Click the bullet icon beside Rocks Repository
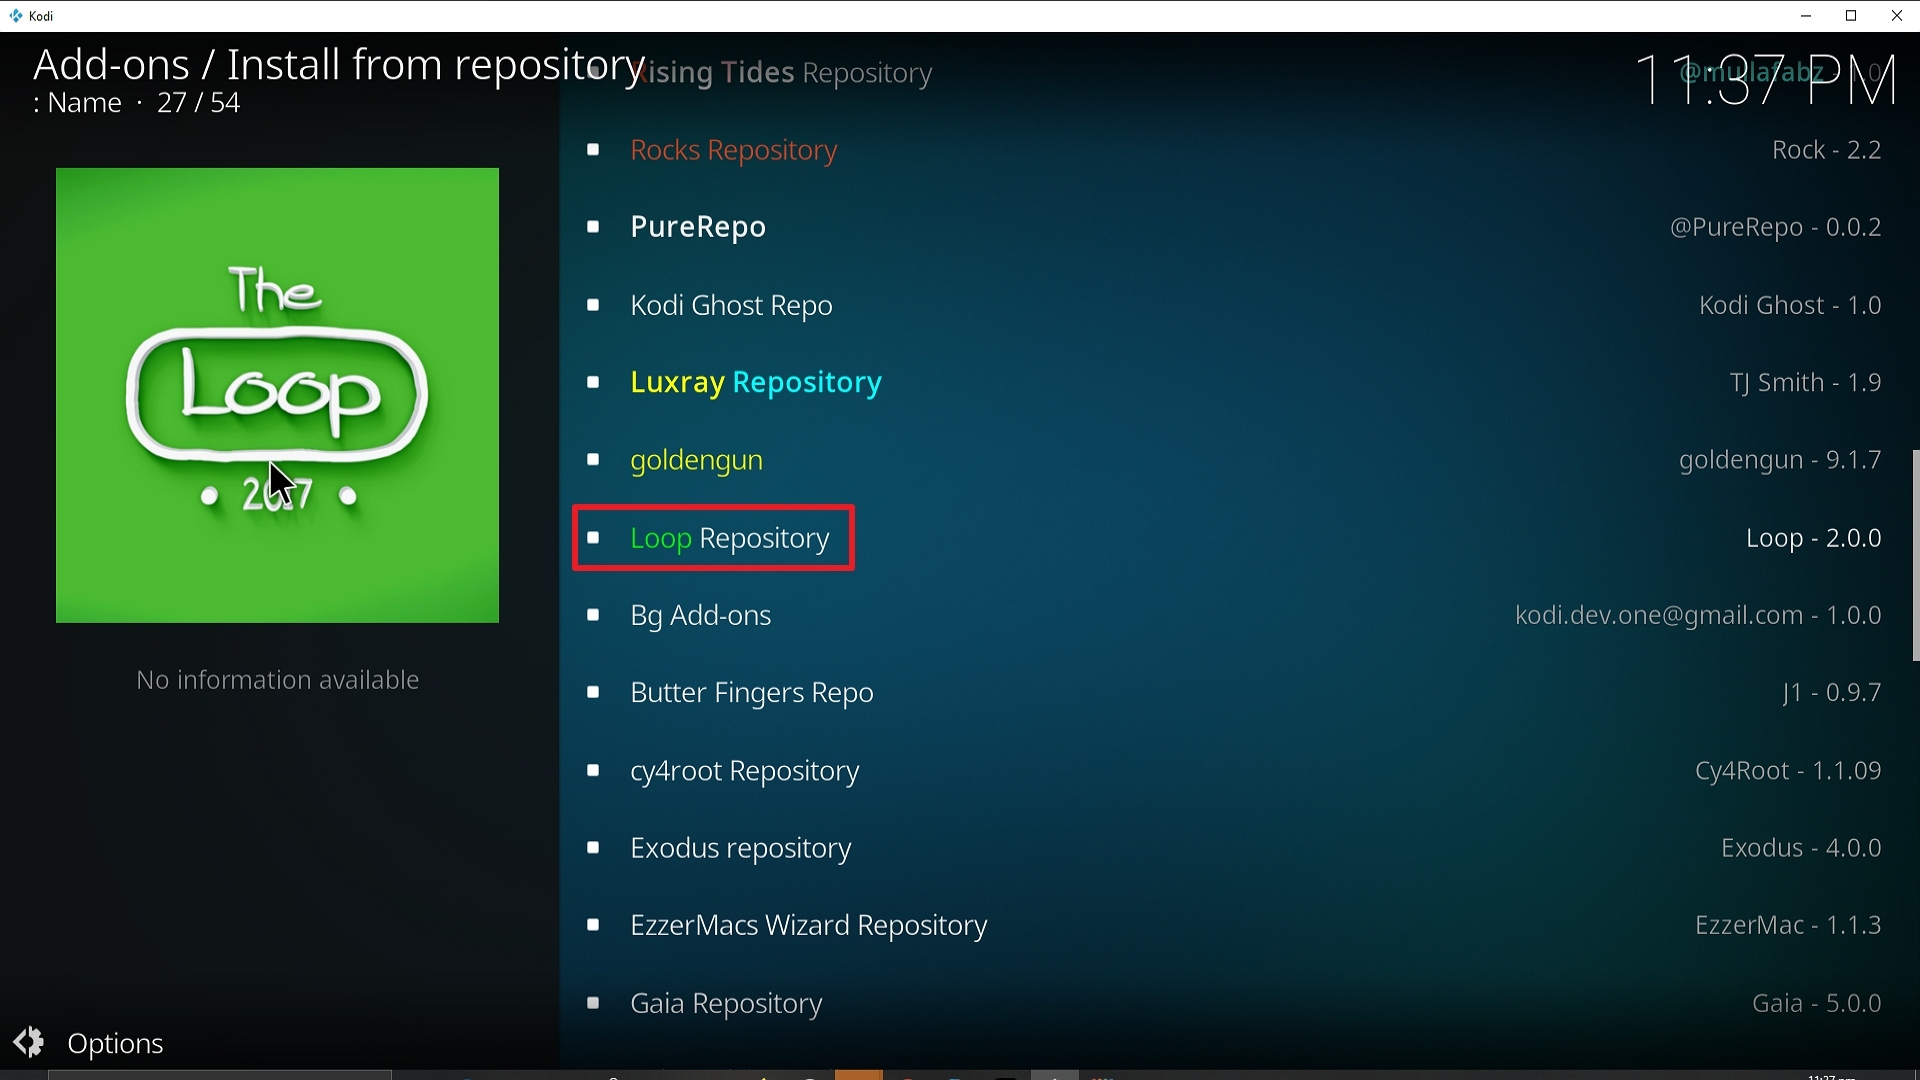Image resolution: width=1920 pixels, height=1080 pixels. (x=593, y=150)
